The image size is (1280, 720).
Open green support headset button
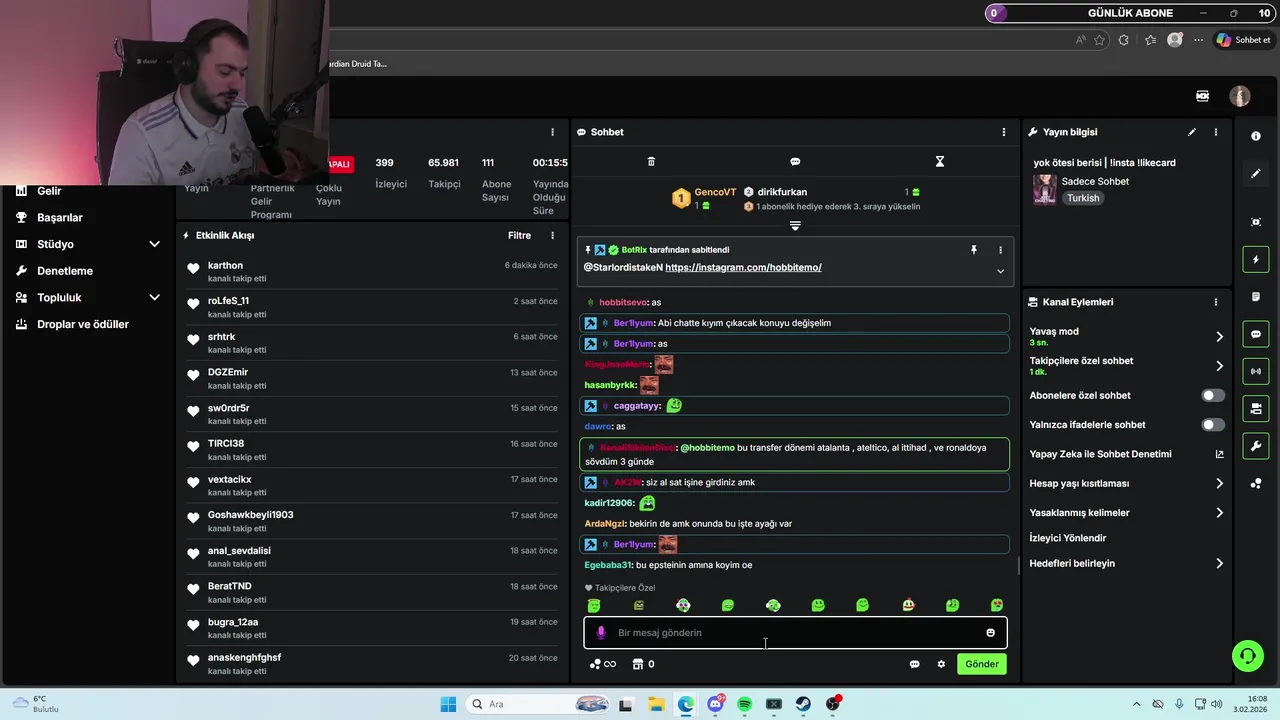(1247, 656)
